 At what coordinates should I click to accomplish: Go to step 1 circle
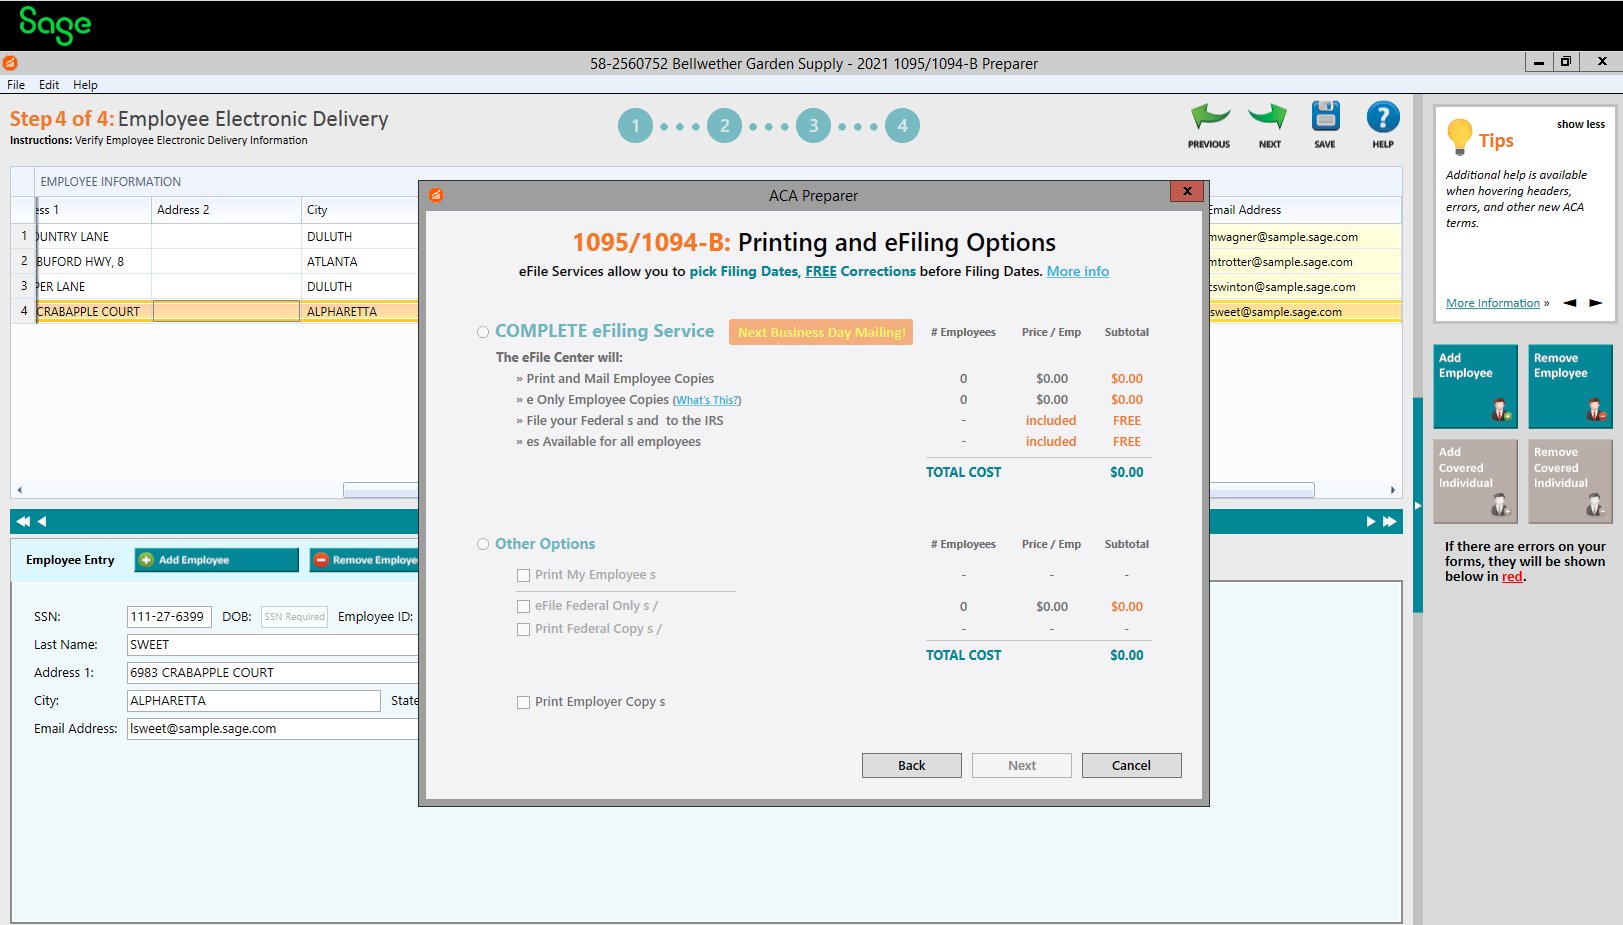click(635, 126)
